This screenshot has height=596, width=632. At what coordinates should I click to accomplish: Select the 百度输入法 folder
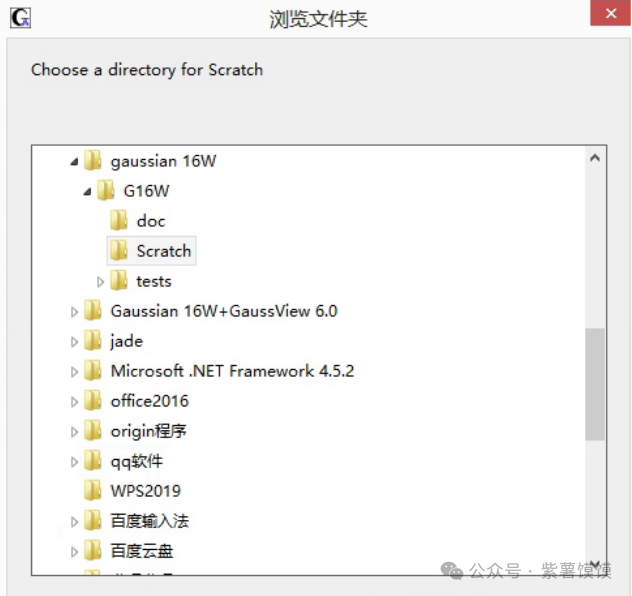(x=149, y=521)
